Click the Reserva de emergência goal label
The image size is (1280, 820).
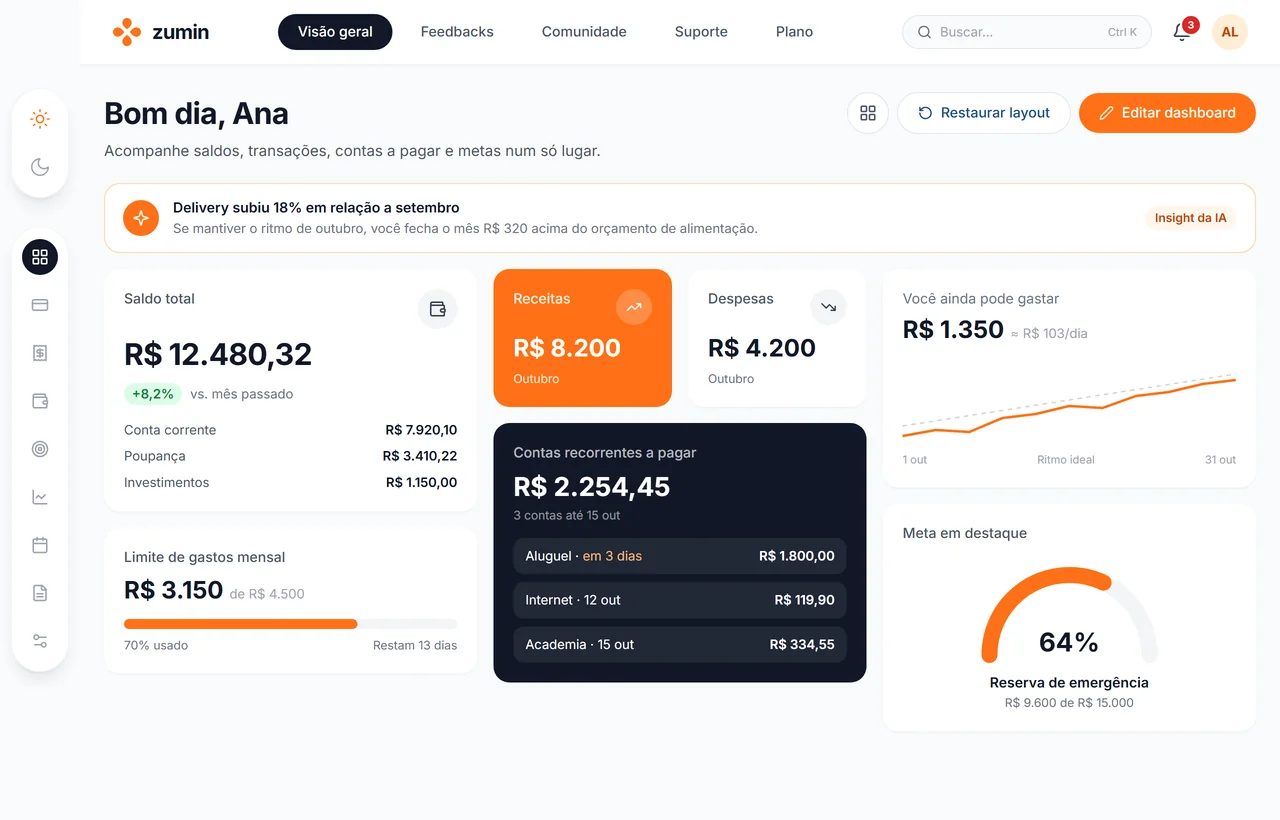(1069, 683)
